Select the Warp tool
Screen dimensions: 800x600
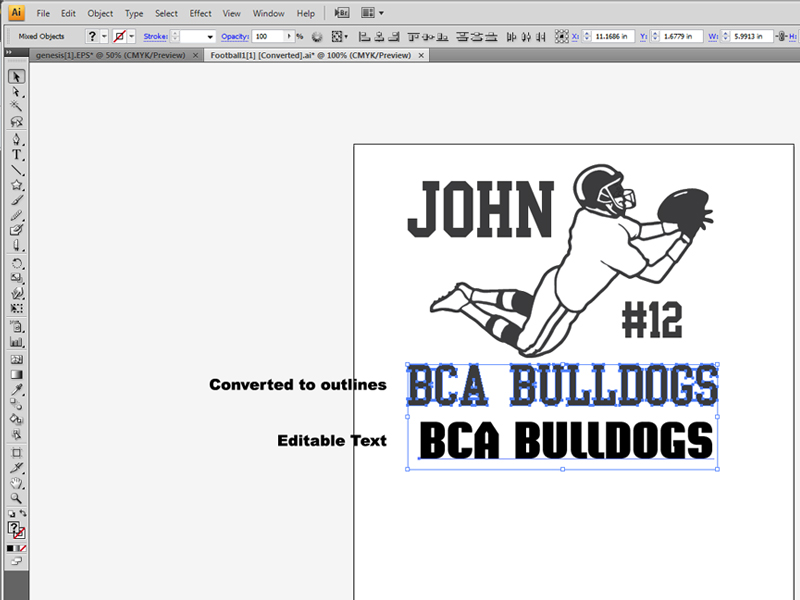coord(16,293)
